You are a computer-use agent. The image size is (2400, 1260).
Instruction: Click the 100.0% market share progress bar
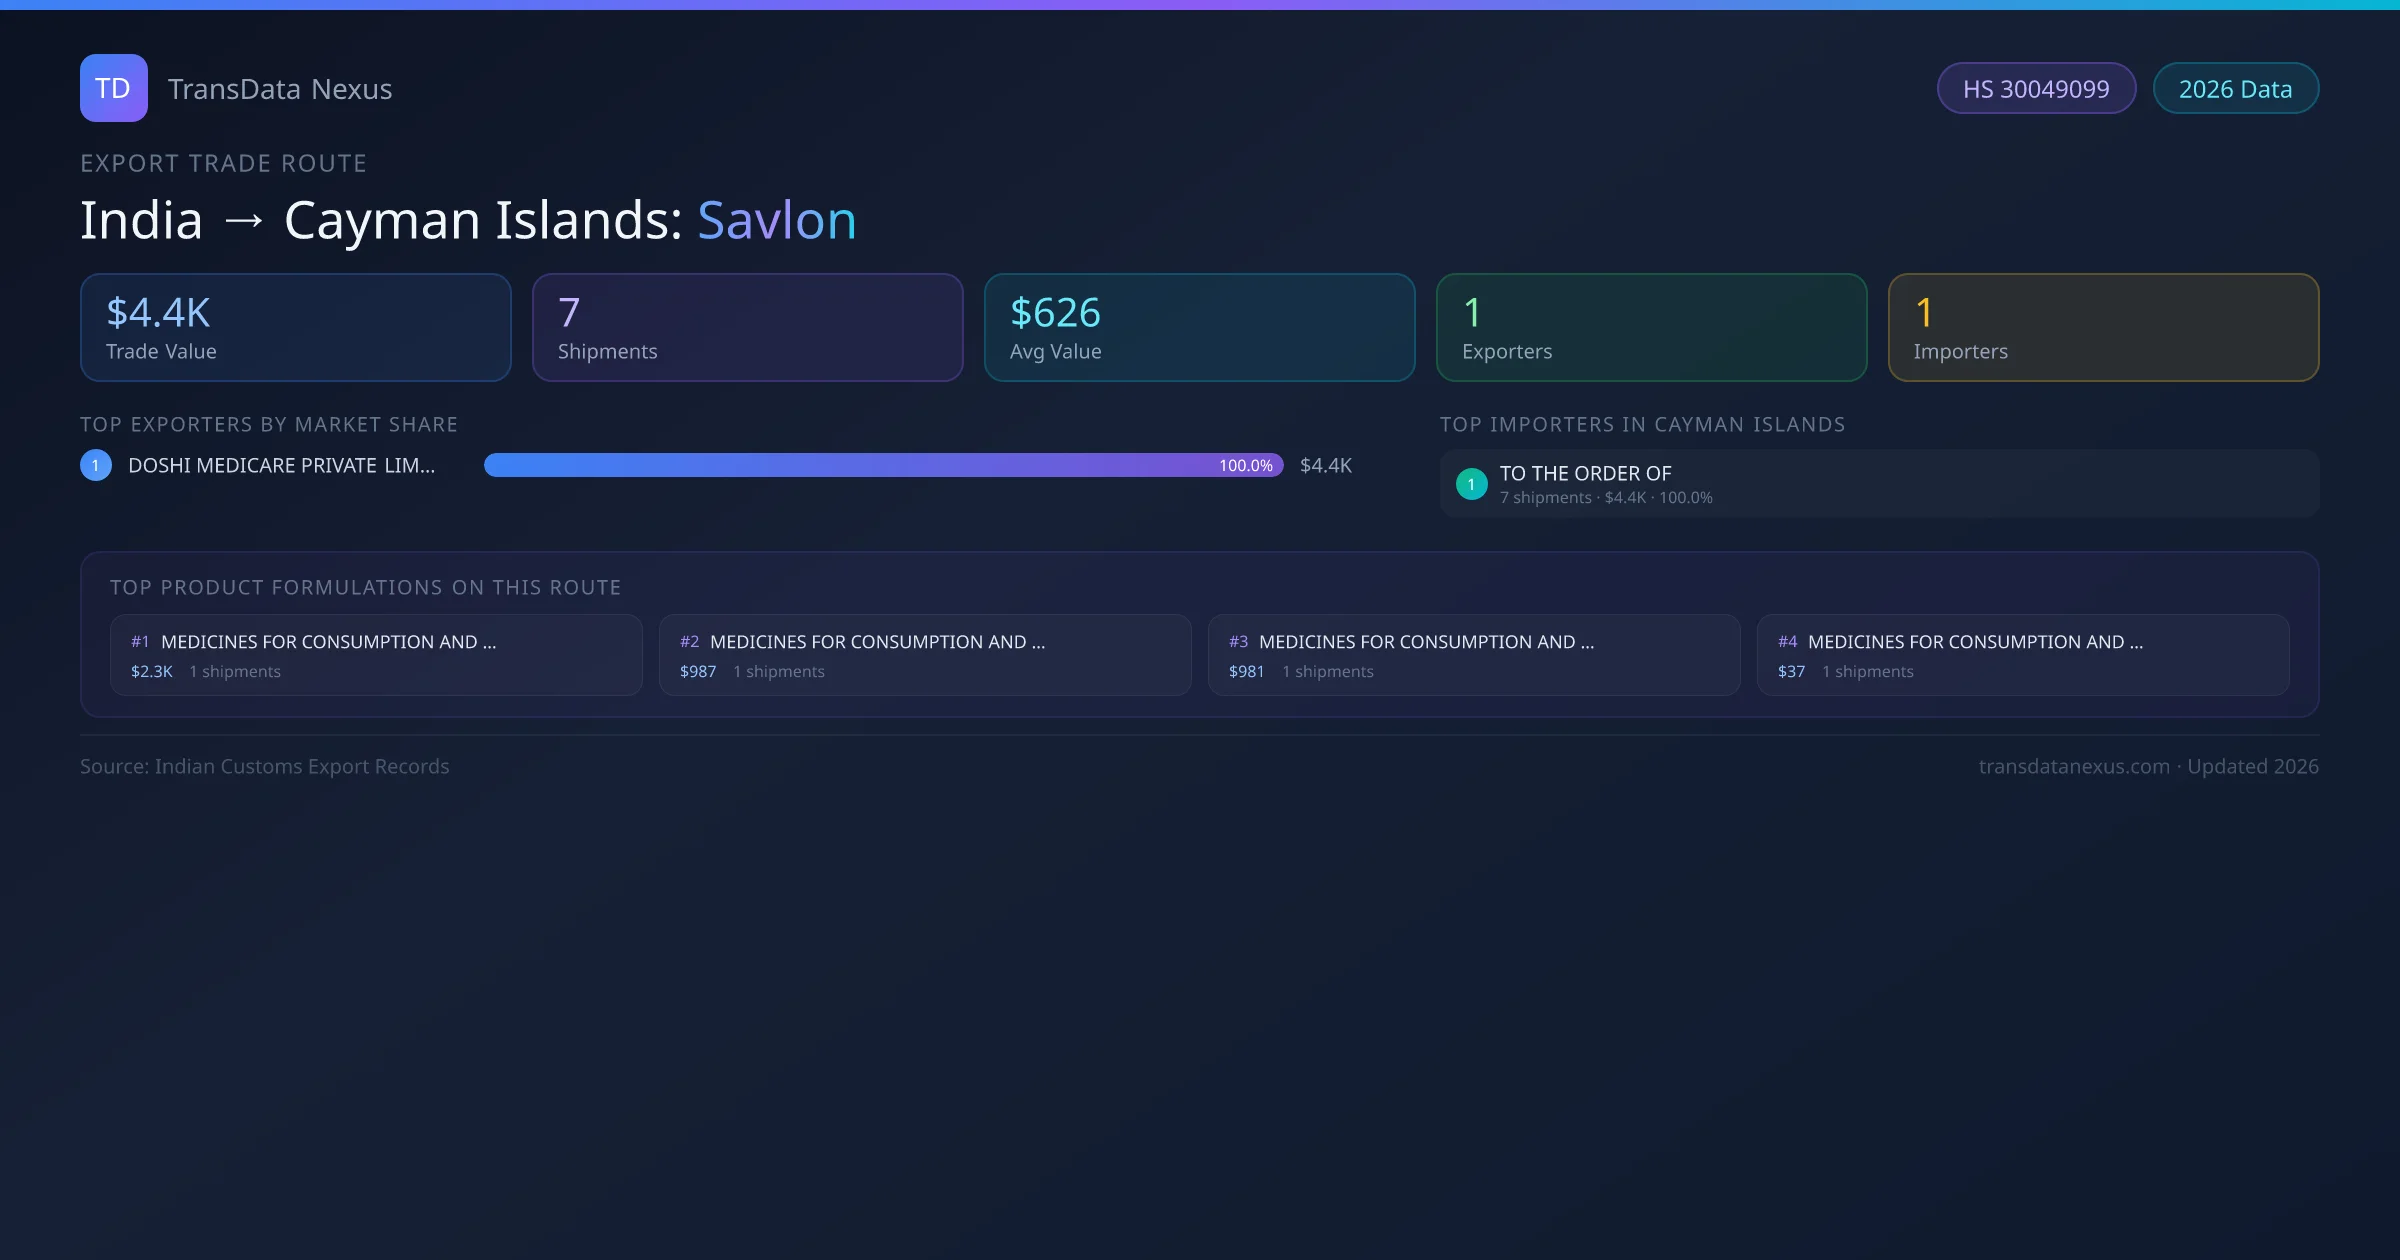(883, 465)
